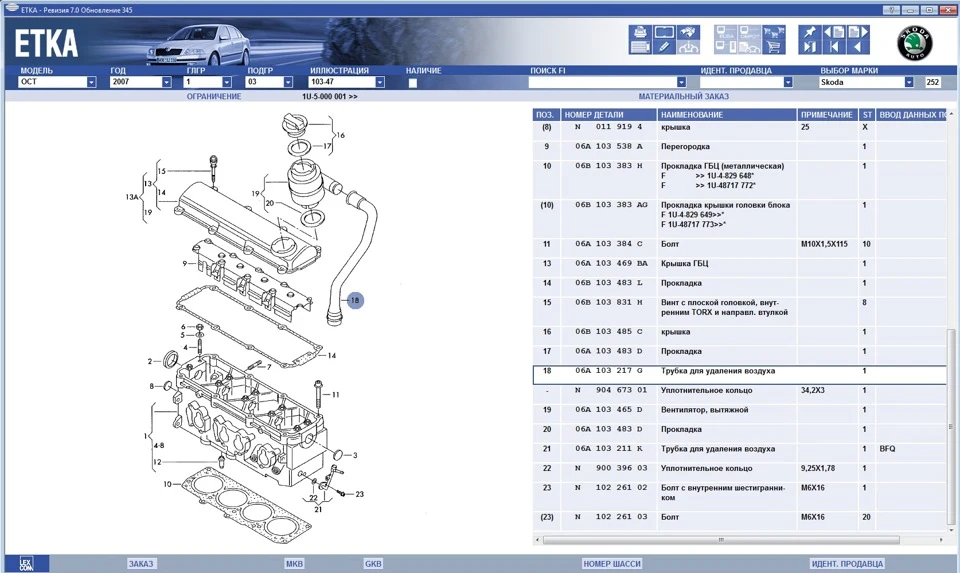Image resolution: width=960 pixels, height=573 pixels.
Task: Click the НОМЕР ДЕТАЛИ column header
Action: pyautogui.click(x=609, y=114)
